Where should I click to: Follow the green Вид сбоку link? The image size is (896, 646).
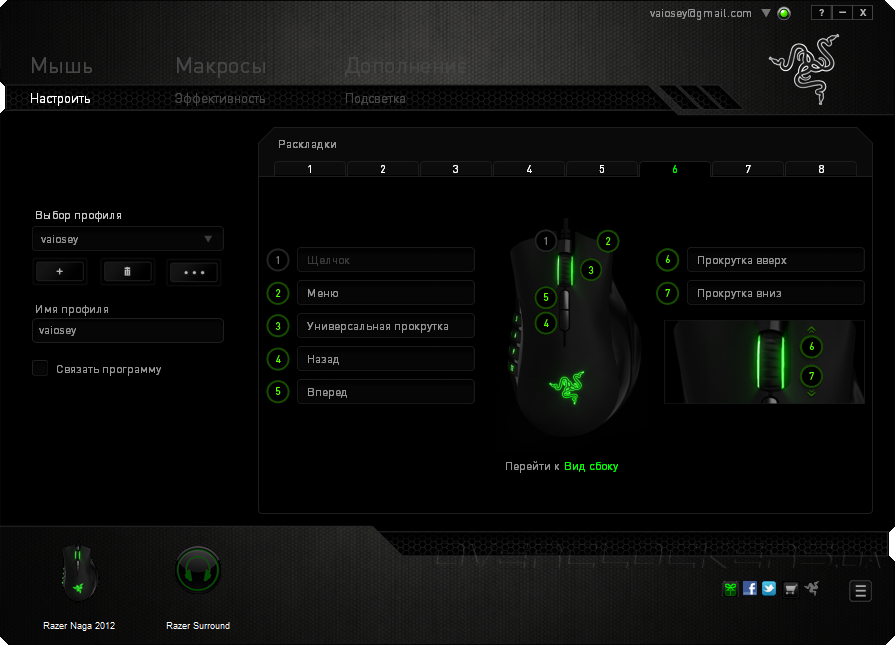(591, 466)
